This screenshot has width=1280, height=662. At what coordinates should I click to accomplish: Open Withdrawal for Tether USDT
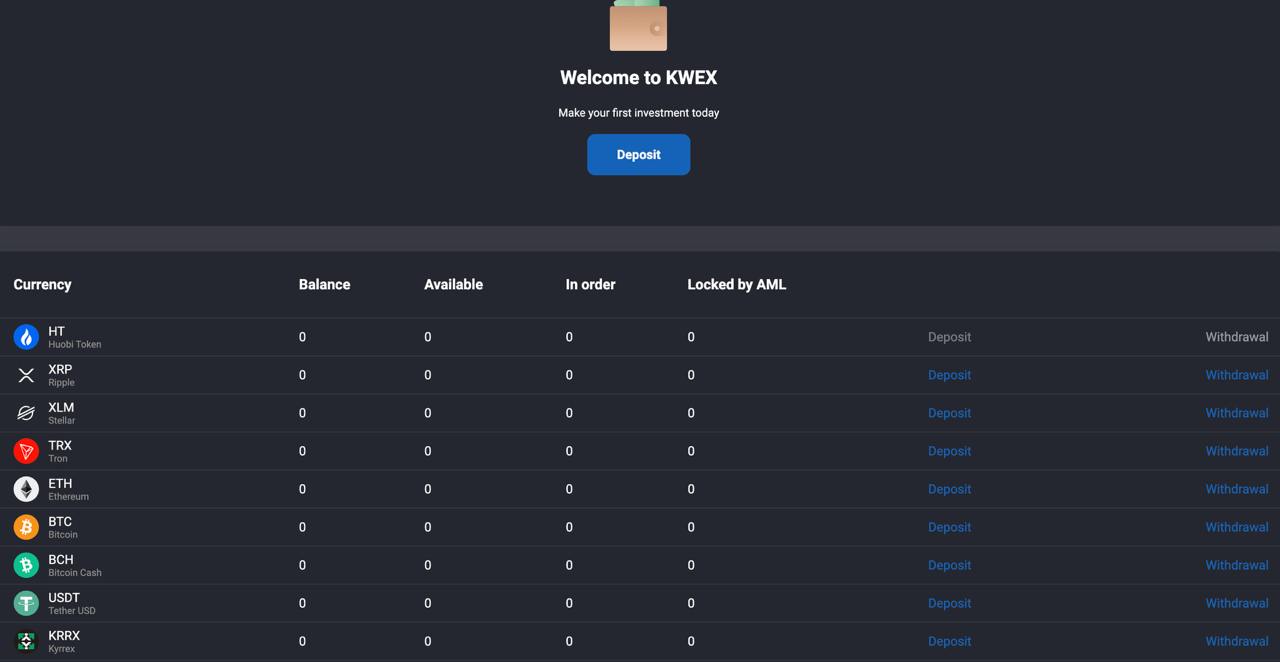(1236, 603)
